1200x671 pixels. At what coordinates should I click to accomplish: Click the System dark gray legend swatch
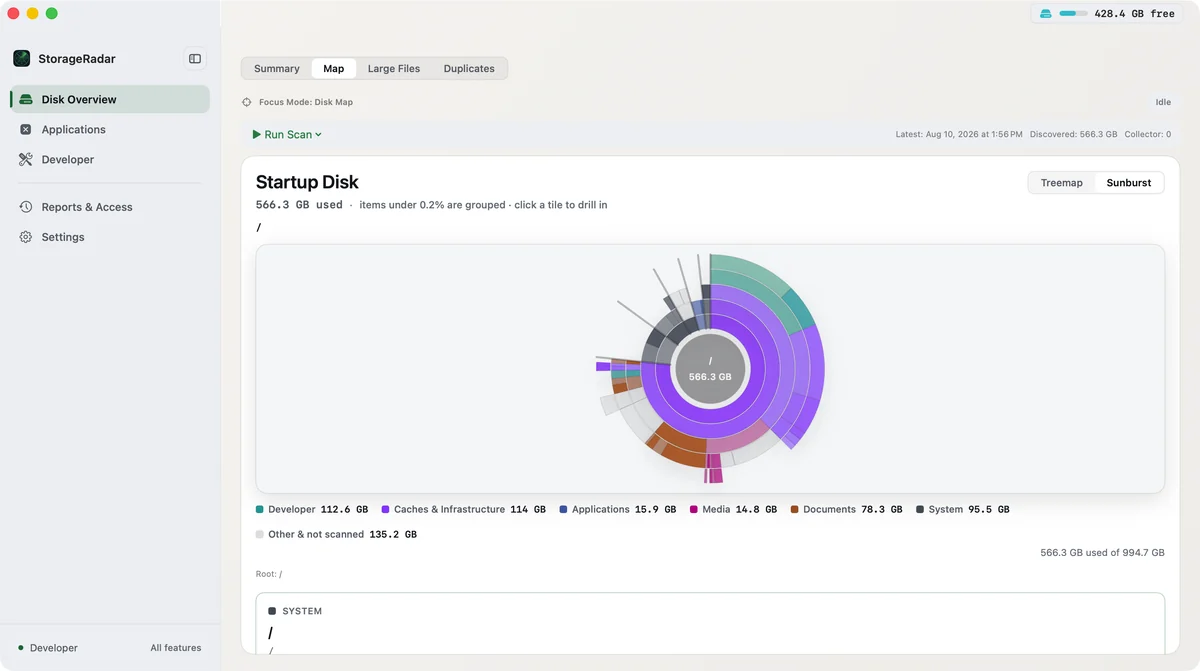click(920, 509)
